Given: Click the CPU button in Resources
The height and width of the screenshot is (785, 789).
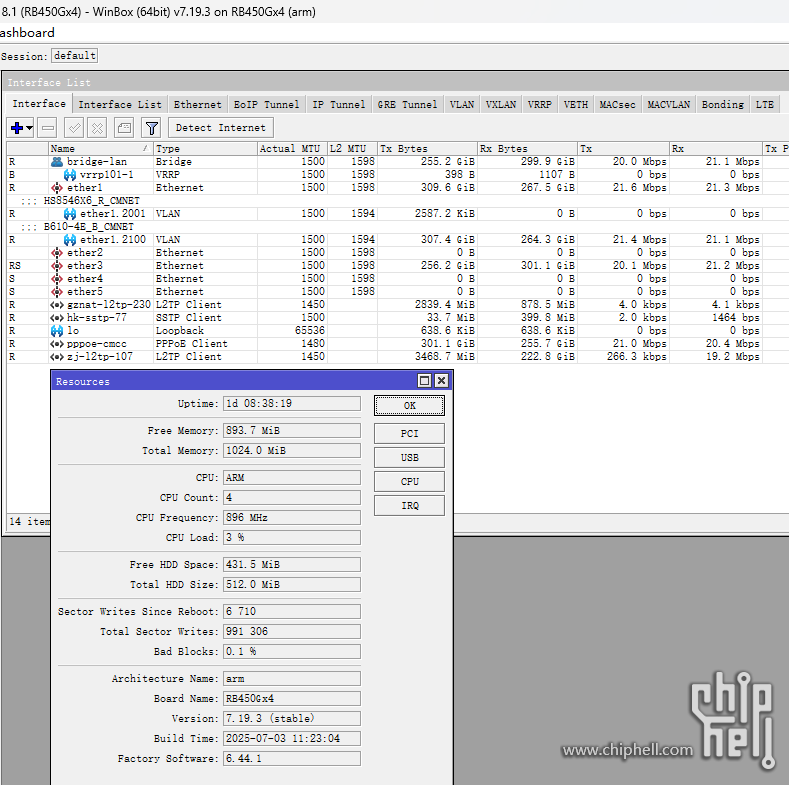Looking at the screenshot, I should (x=409, y=482).
